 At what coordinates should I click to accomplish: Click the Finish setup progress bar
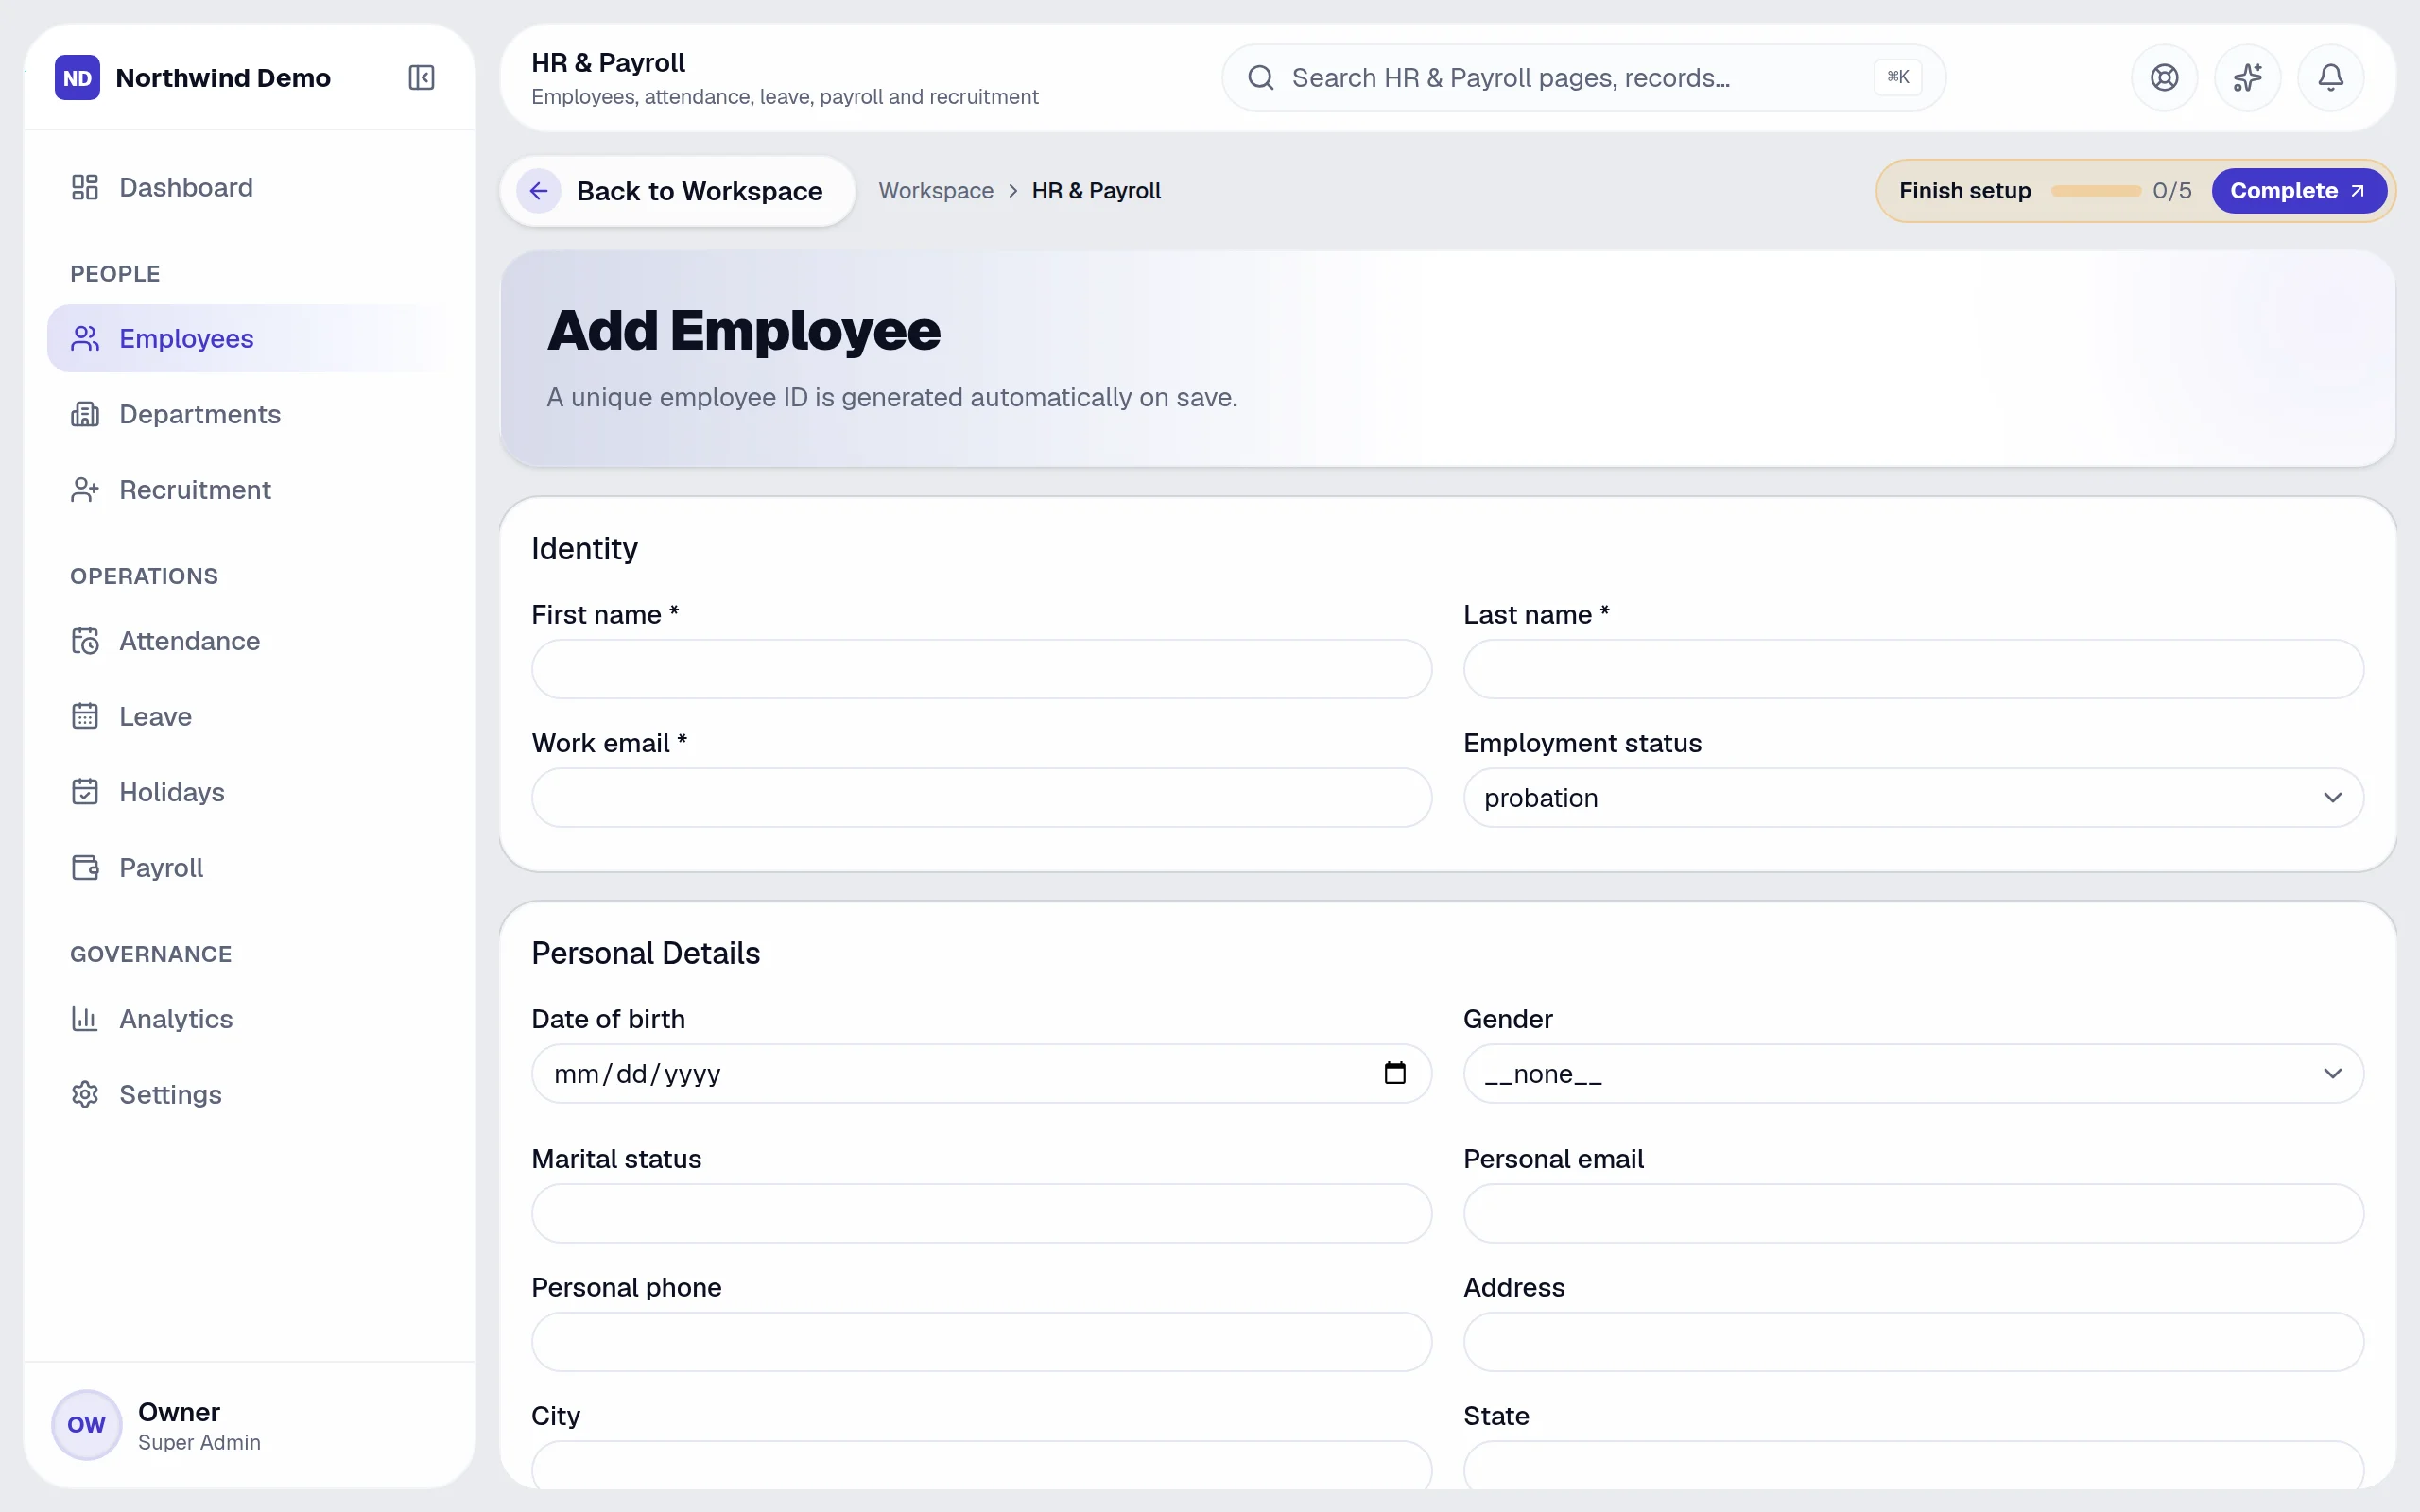click(x=2096, y=191)
